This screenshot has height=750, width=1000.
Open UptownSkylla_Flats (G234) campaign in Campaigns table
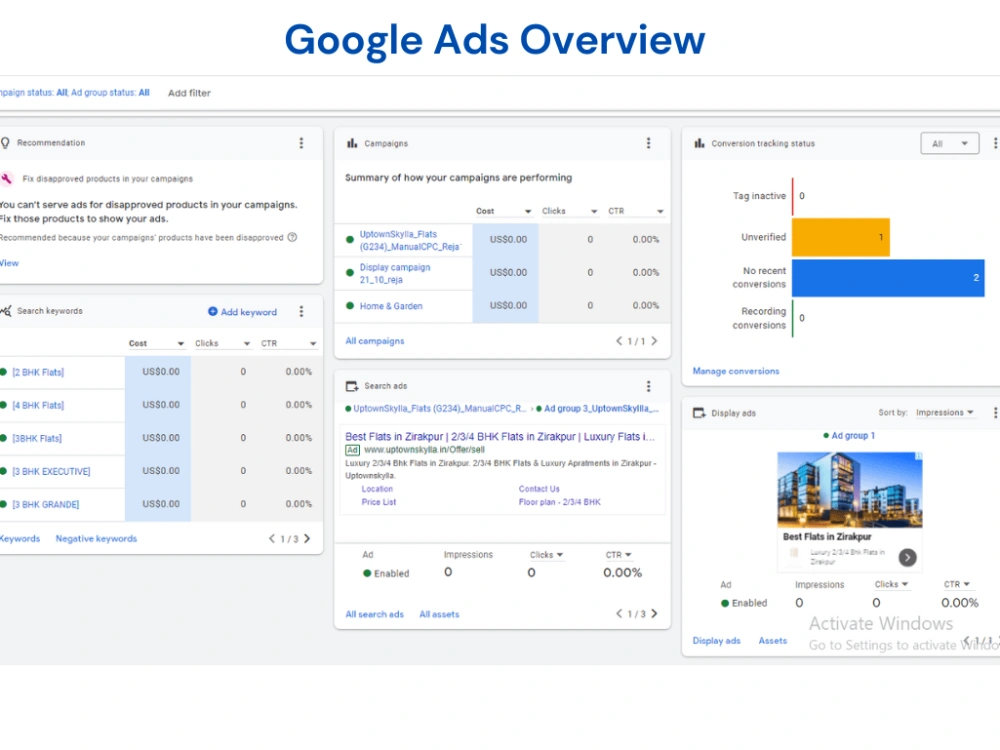(410, 240)
